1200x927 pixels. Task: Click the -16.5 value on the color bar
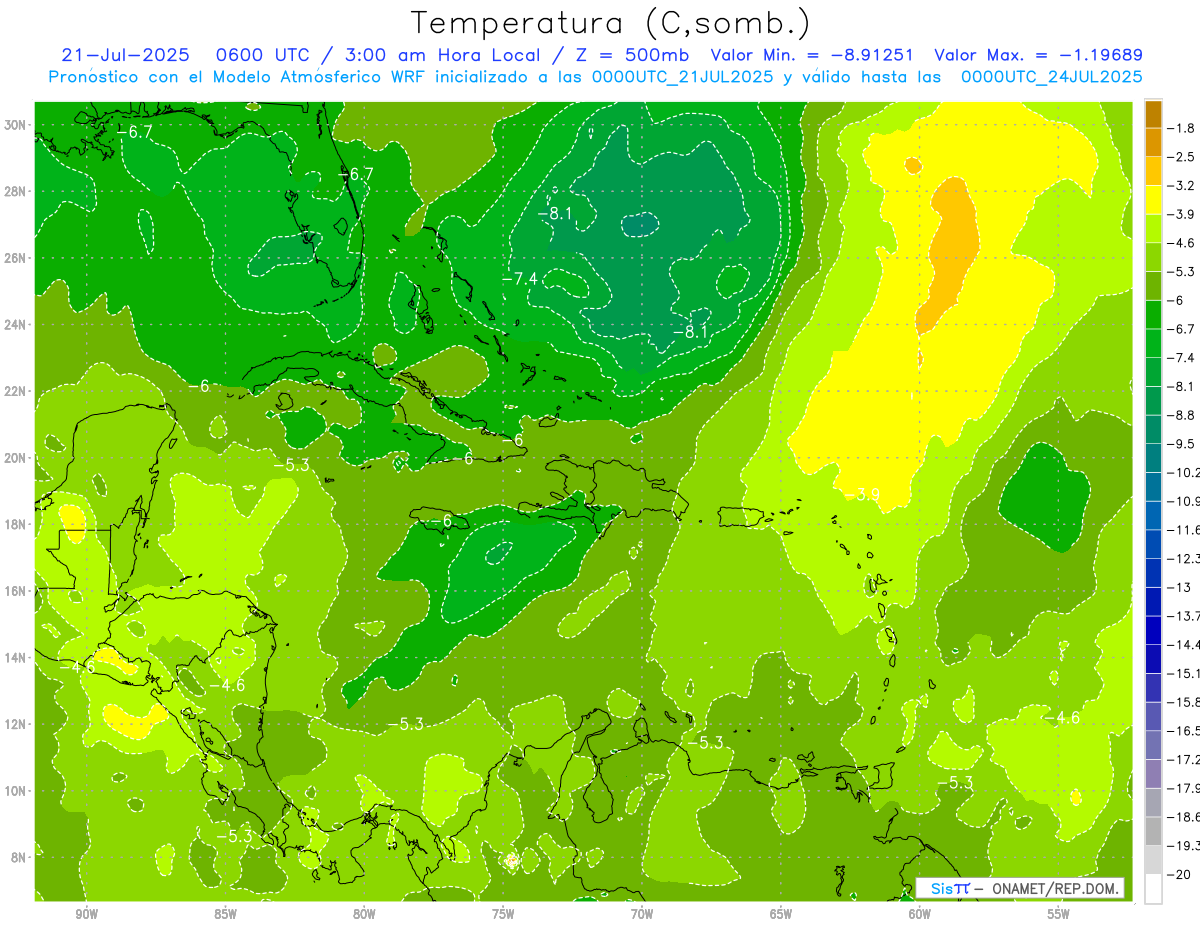(1184, 730)
